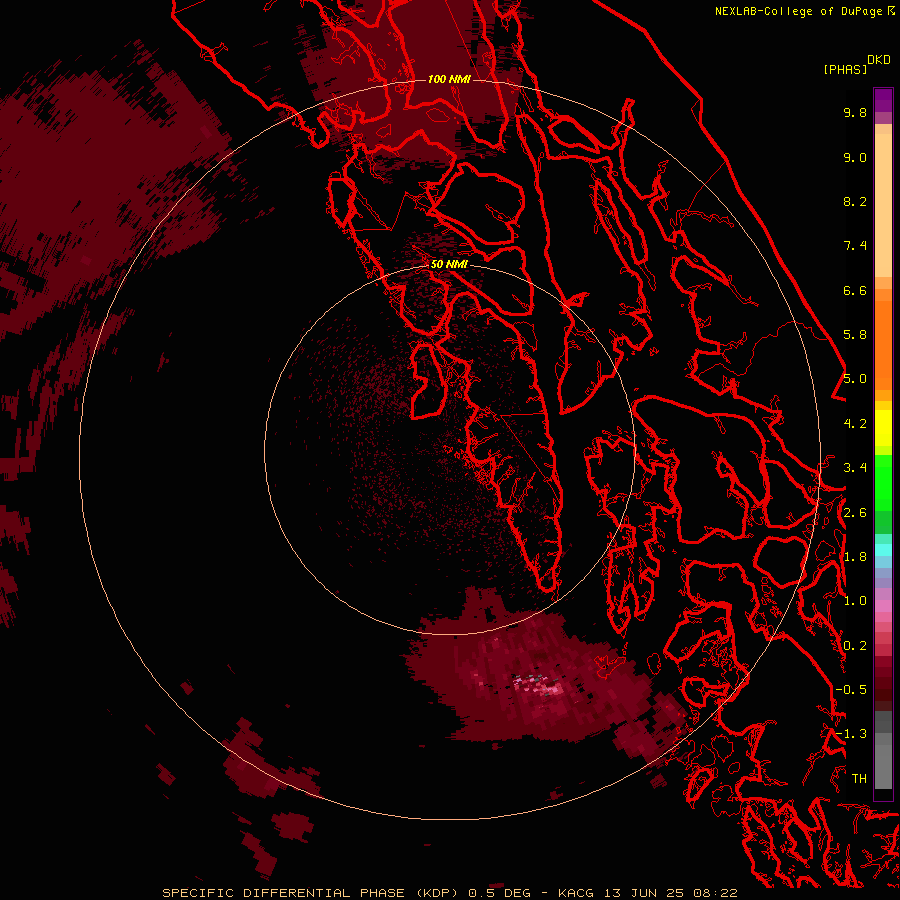
Task: Click the -1.3 scale value
Action: (x=851, y=734)
